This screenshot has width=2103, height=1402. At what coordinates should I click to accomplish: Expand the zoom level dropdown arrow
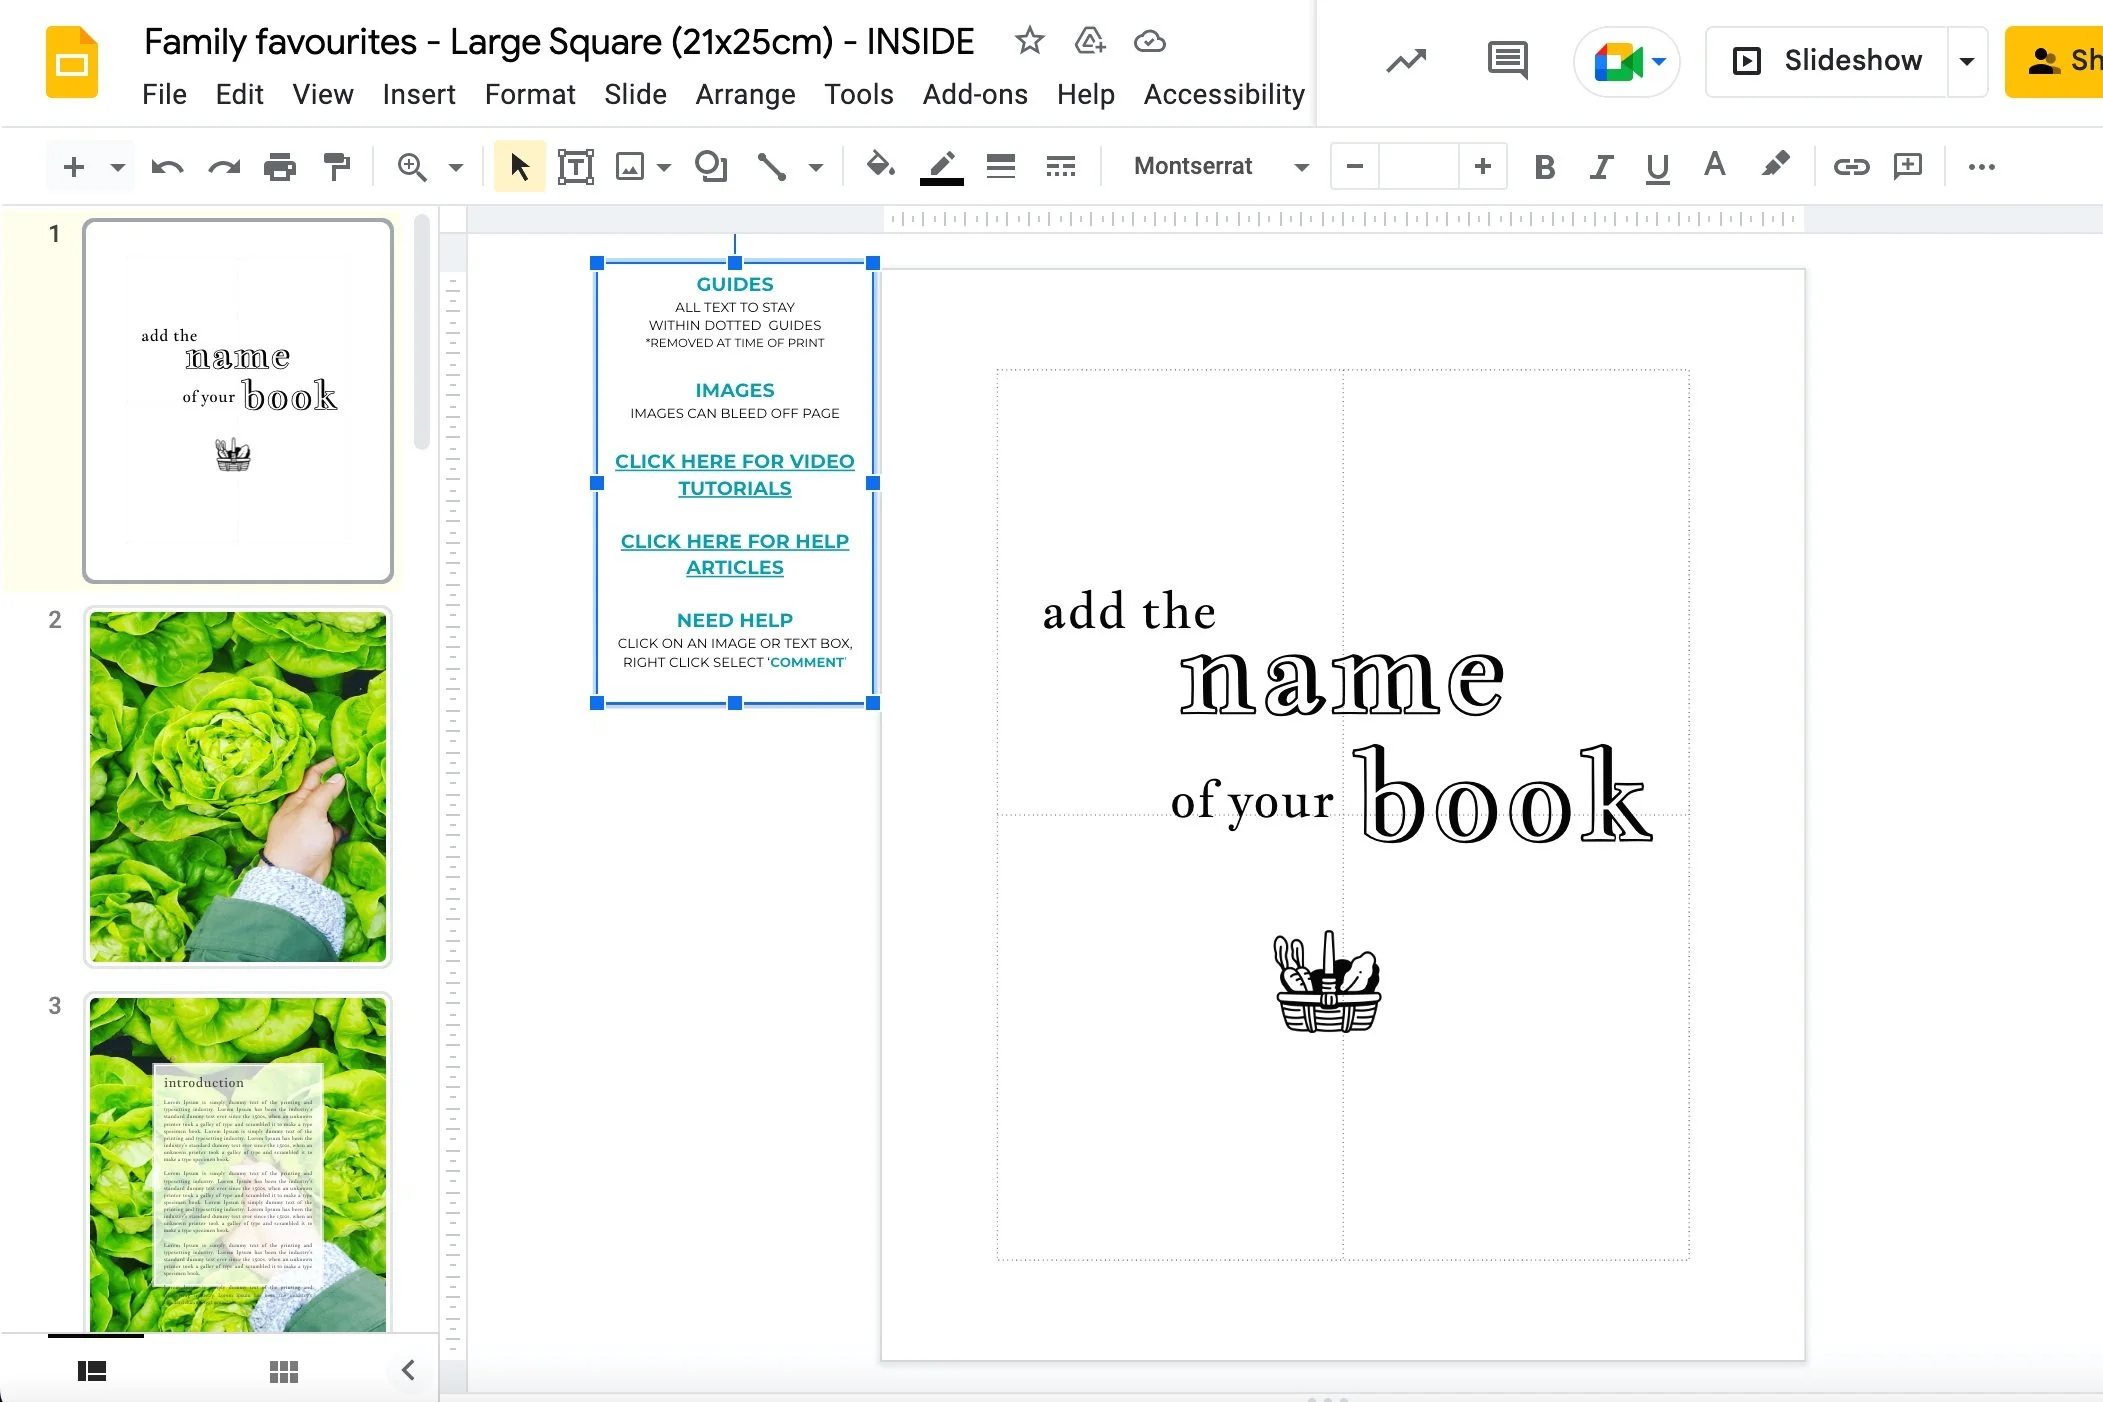pyautogui.click(x=456, y=166)
